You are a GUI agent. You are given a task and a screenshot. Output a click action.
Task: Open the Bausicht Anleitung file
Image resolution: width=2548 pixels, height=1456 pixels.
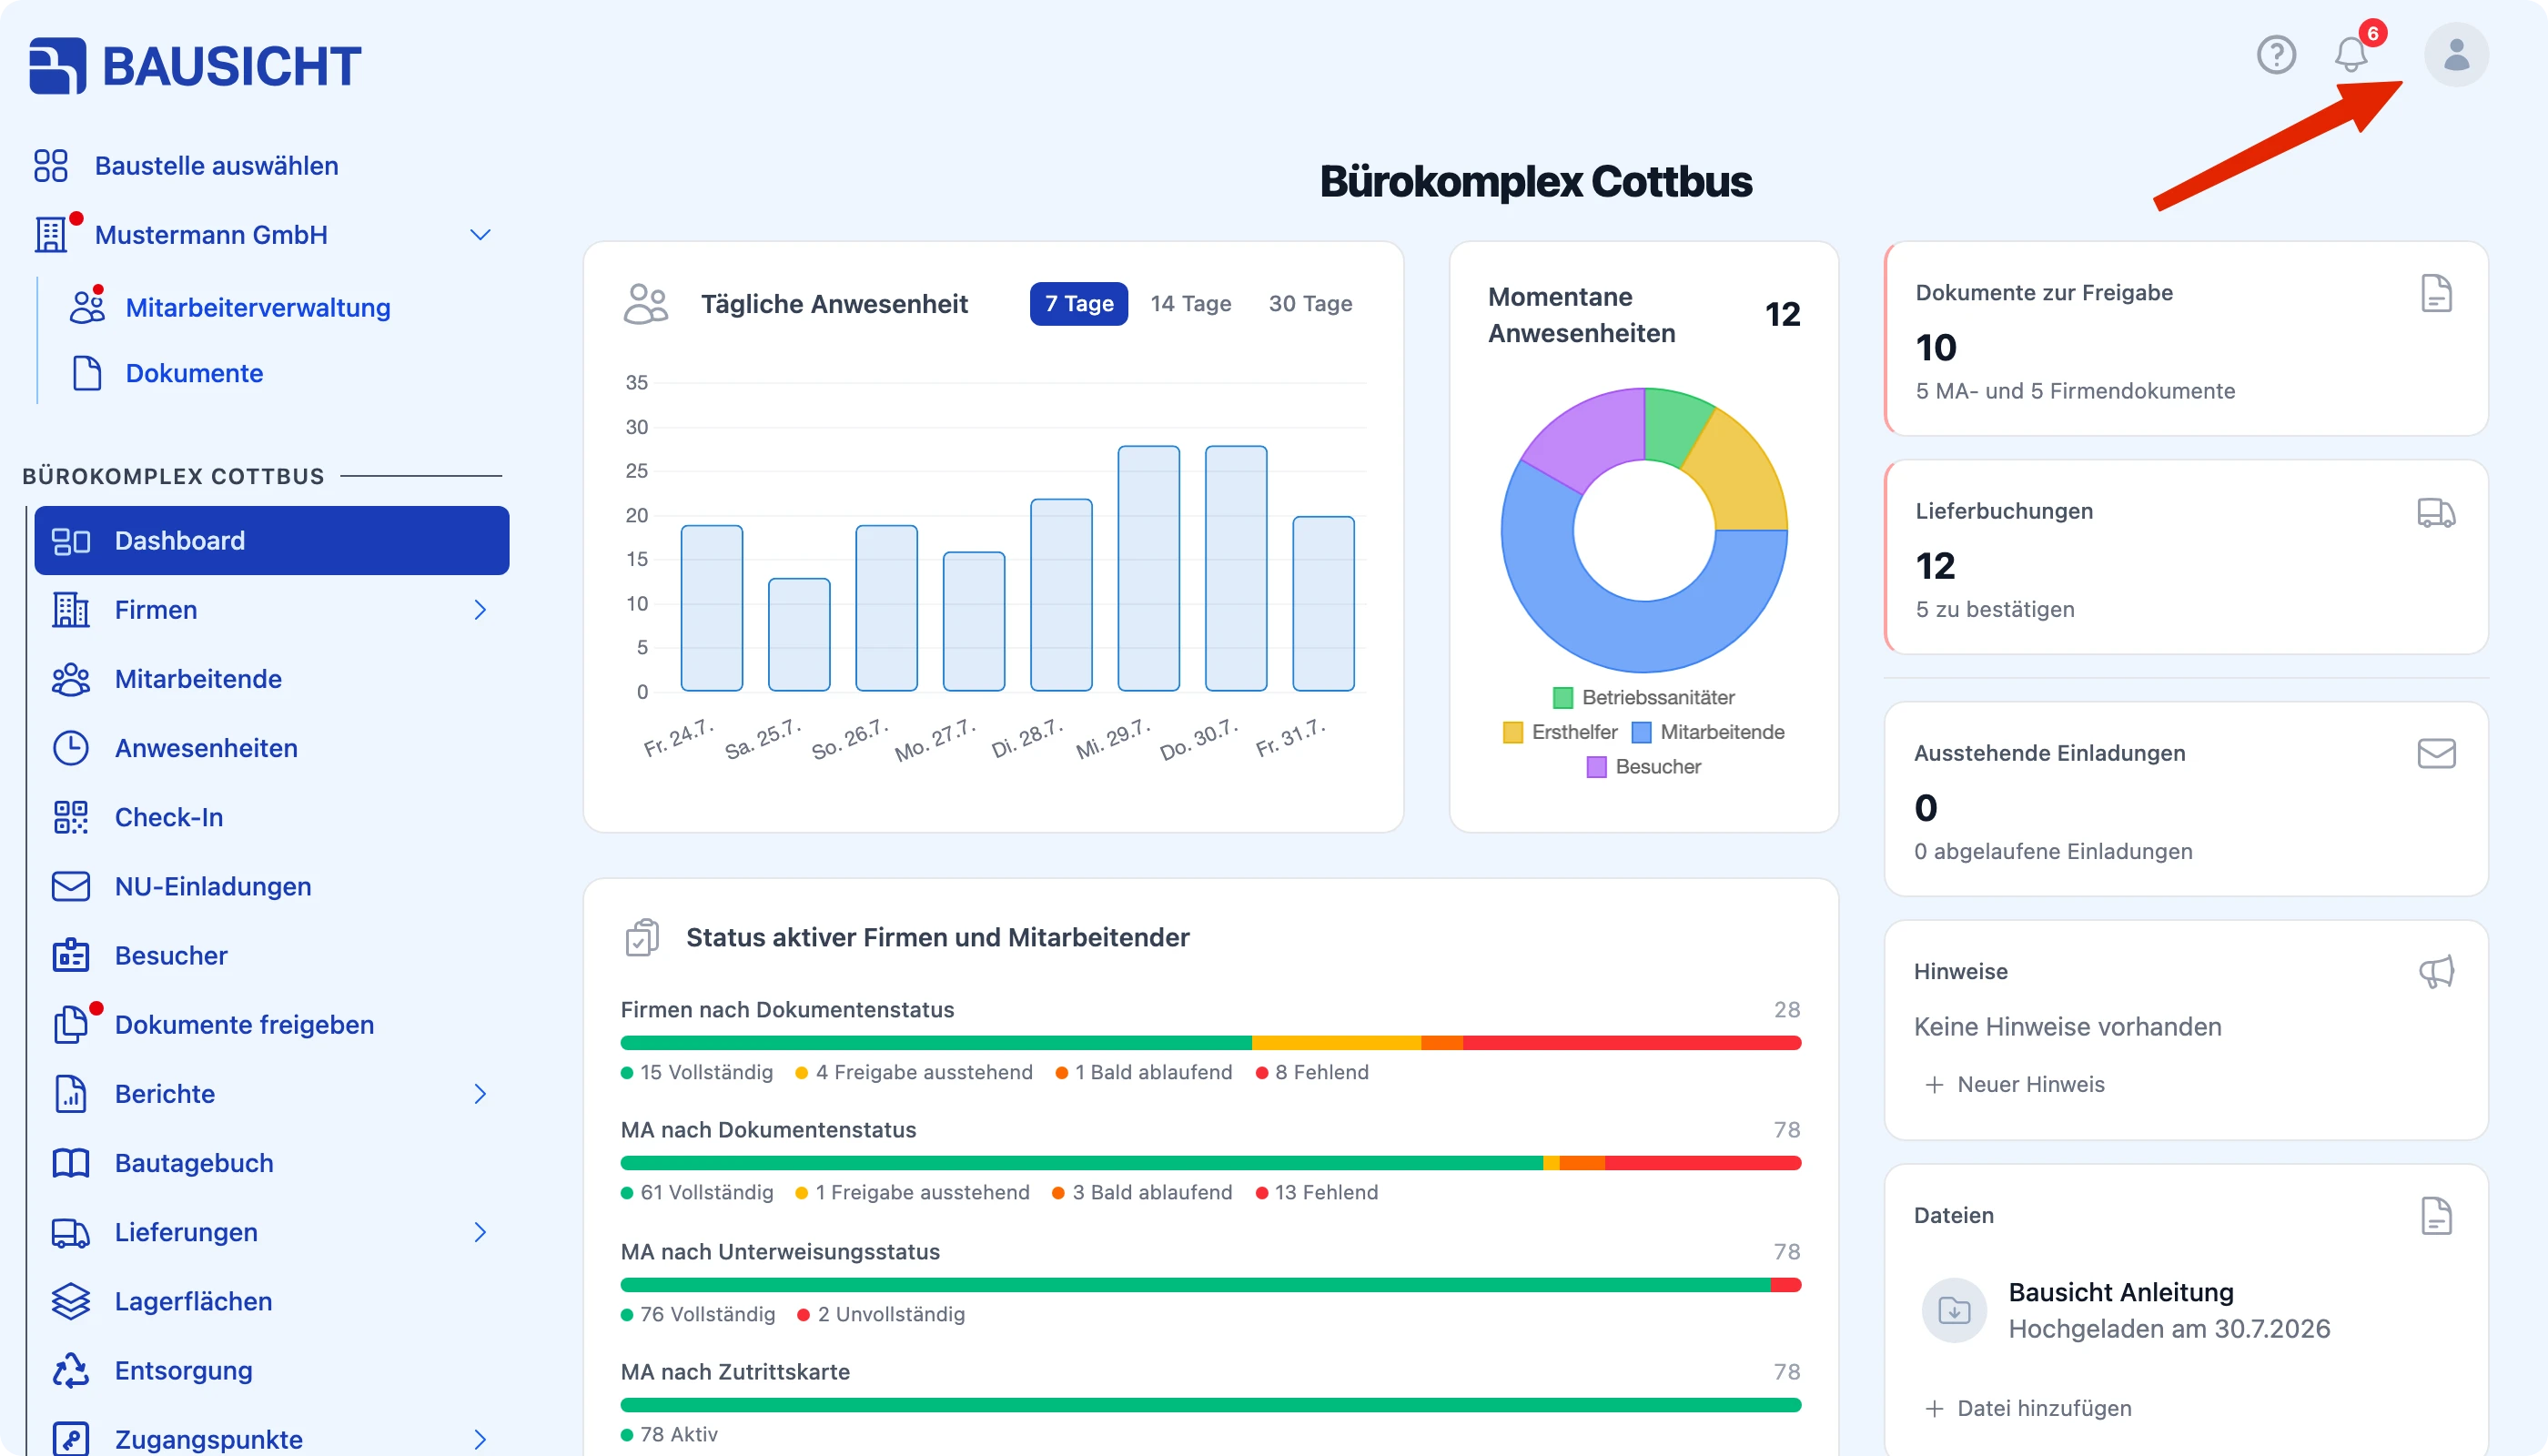2120,1292
